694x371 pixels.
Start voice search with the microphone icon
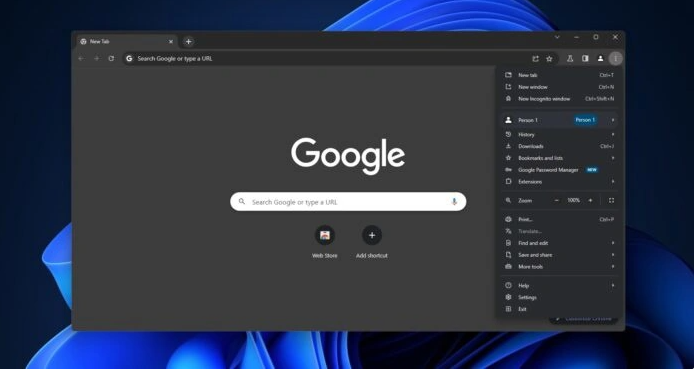point(454,202)
